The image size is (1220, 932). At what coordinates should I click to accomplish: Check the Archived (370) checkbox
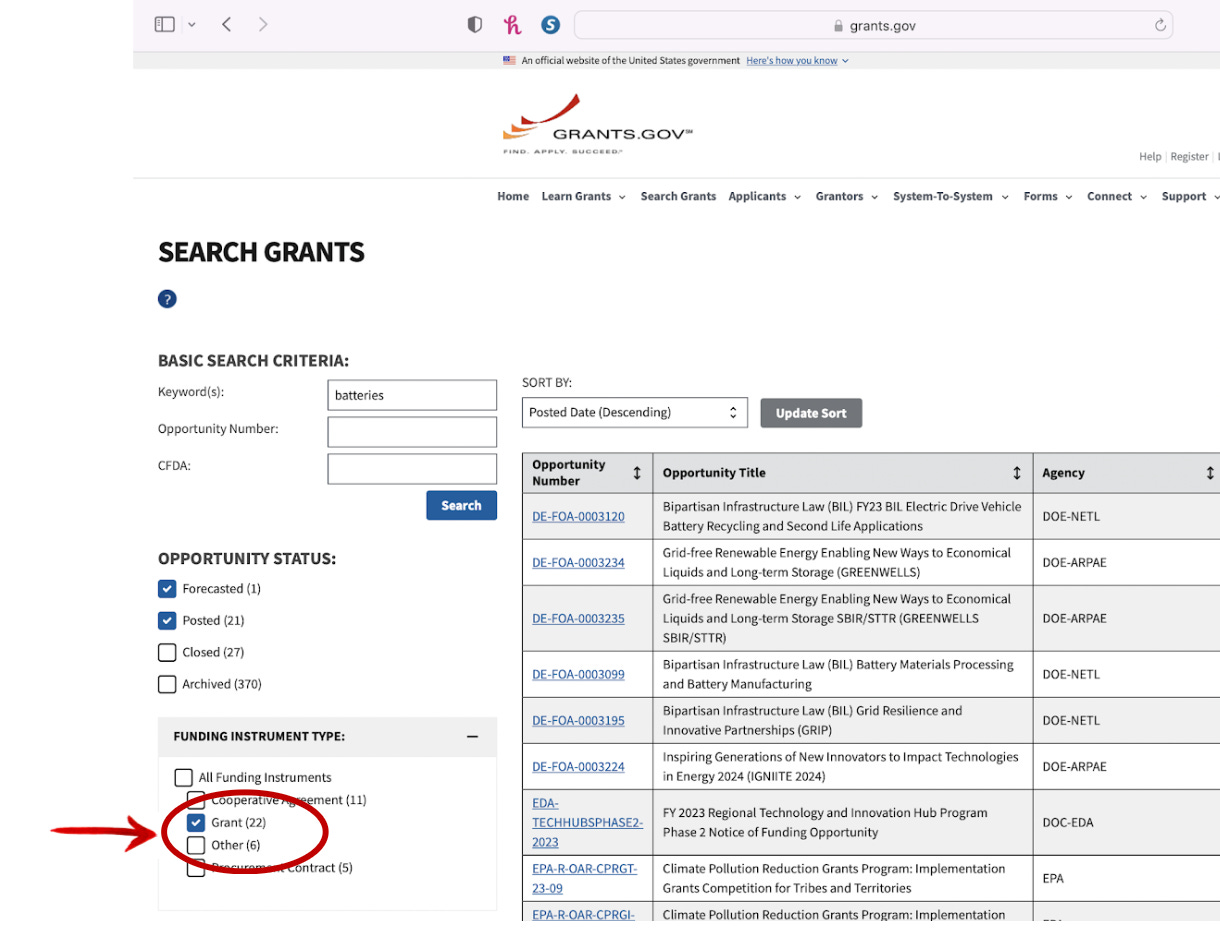(167, 685)
